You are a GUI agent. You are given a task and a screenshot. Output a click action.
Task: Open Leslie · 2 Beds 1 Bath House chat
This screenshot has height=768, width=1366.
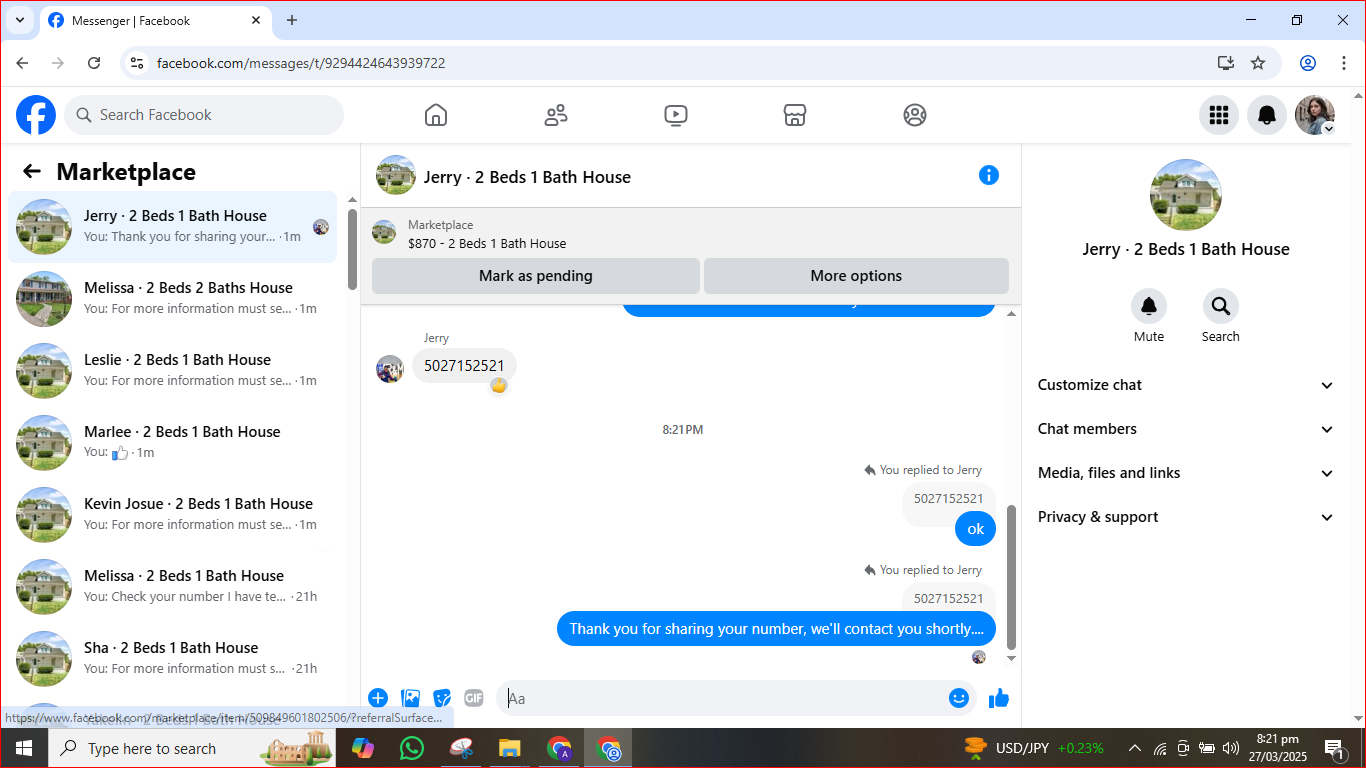coord(173,371)
